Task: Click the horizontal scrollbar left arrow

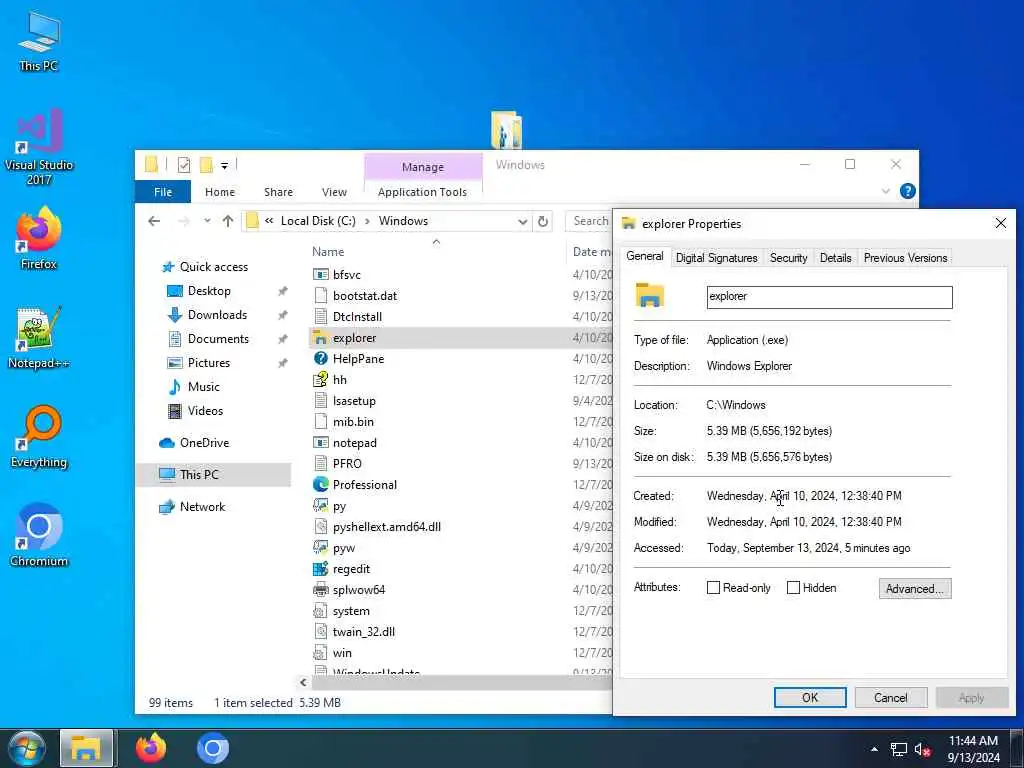Action: coord(303,682)
